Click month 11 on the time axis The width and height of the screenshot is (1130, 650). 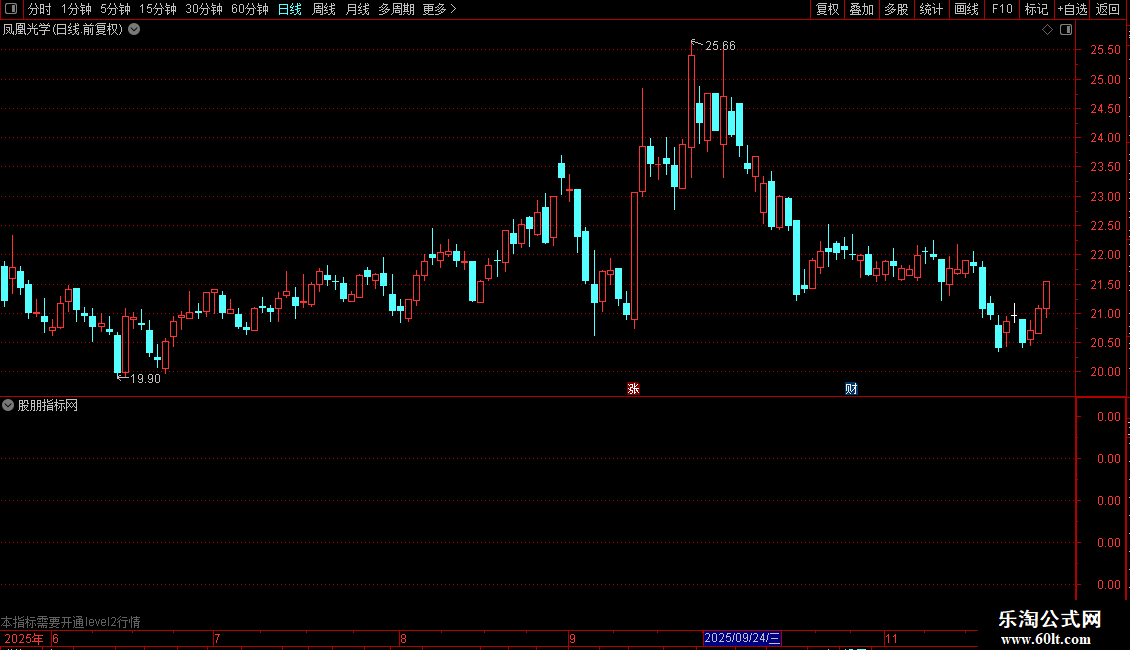(x=891, y=638)
